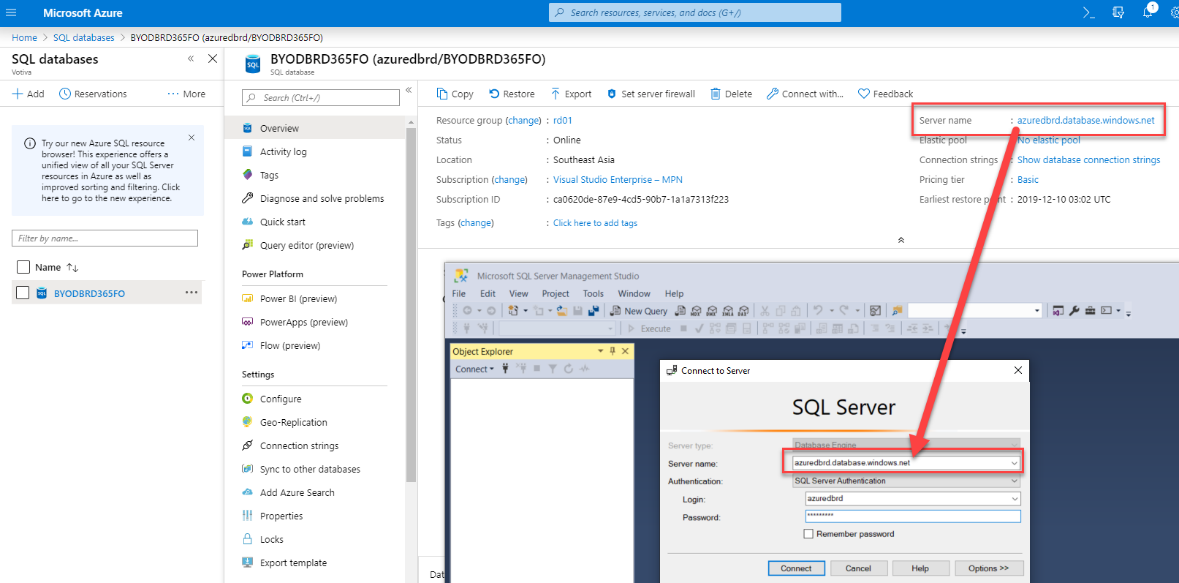Open Feedback from the toolbar
The image size is (1179, 583).
pos(885,94)
